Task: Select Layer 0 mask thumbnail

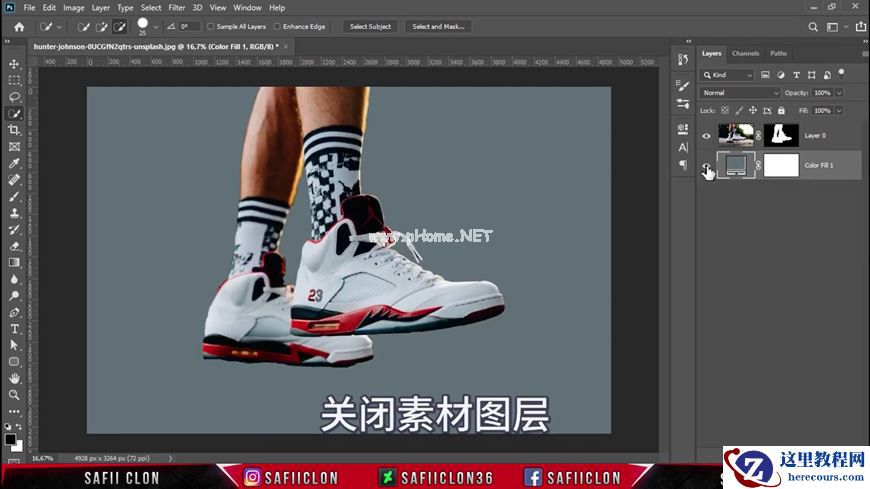Action: point(781,135)
